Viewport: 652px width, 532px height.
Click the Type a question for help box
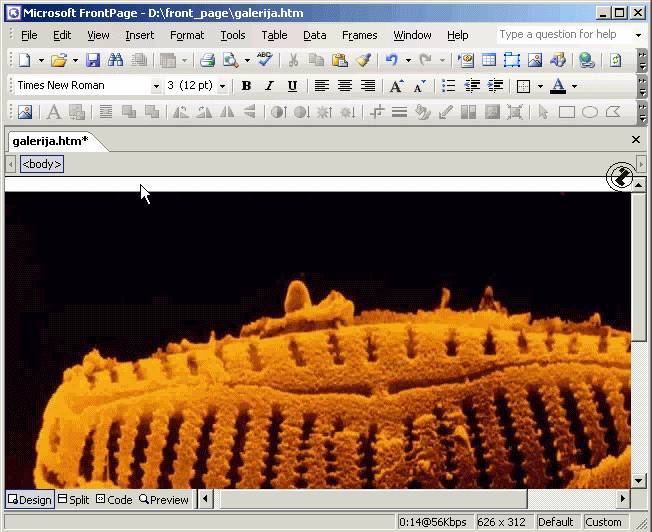tap(564, 34)
